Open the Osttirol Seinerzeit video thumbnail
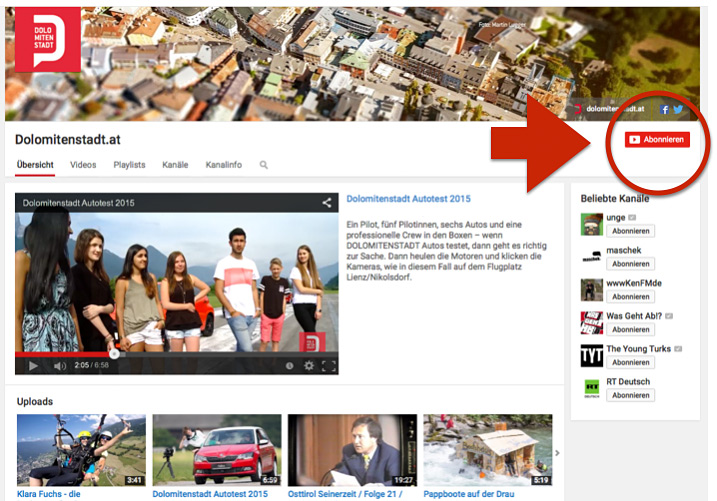717x501 pixels. [x=352, y=450]
